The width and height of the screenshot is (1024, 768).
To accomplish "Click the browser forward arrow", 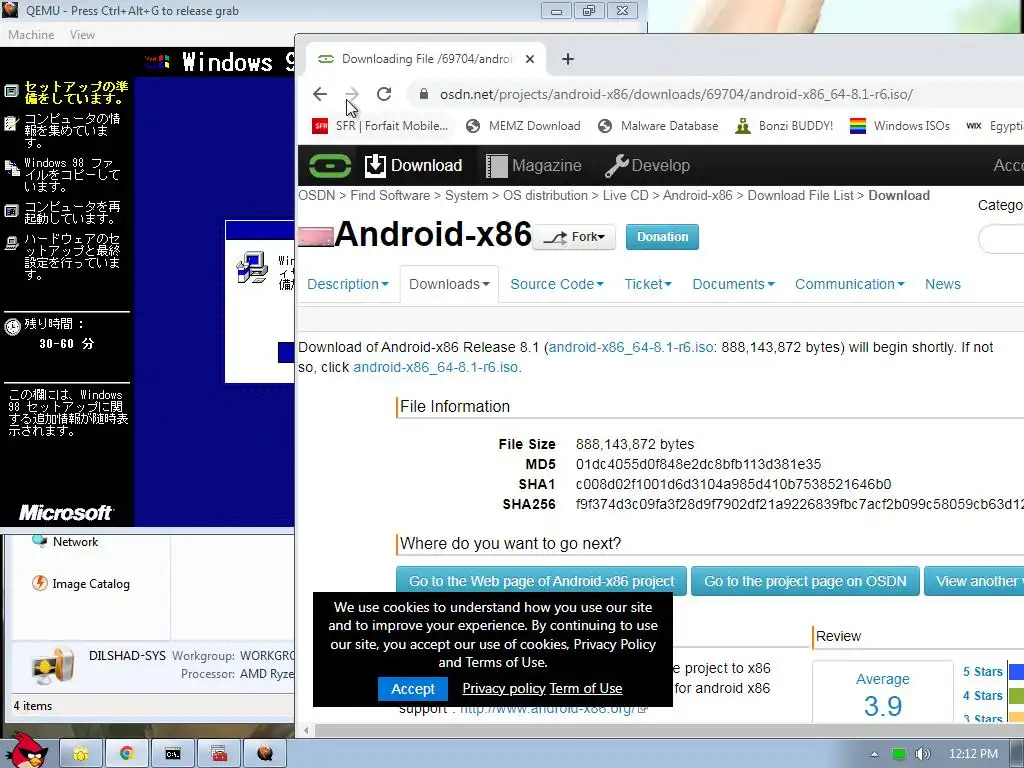I will (x=352, y=94).
